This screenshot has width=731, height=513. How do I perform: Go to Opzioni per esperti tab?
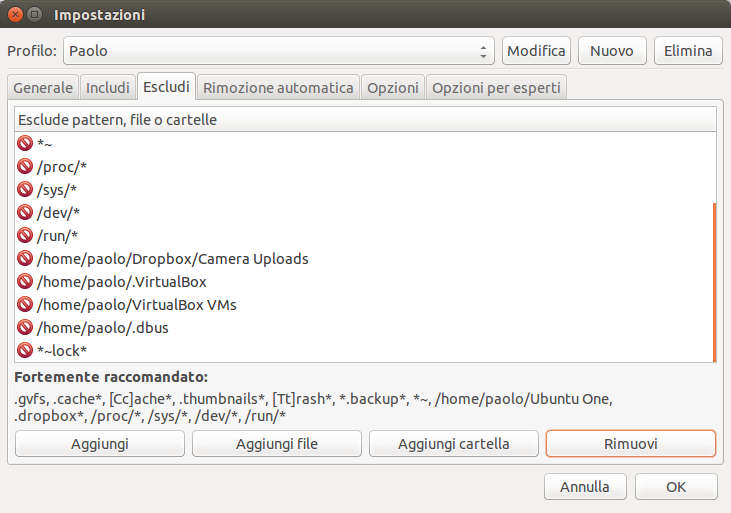click(x=496, y=87)
